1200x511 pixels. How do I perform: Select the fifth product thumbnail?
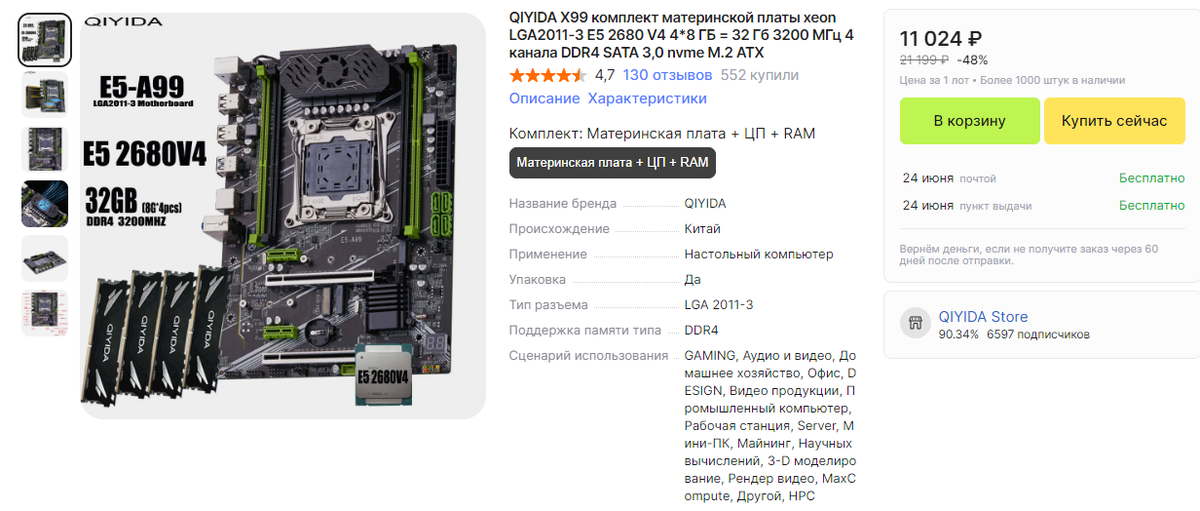(45, 258)
